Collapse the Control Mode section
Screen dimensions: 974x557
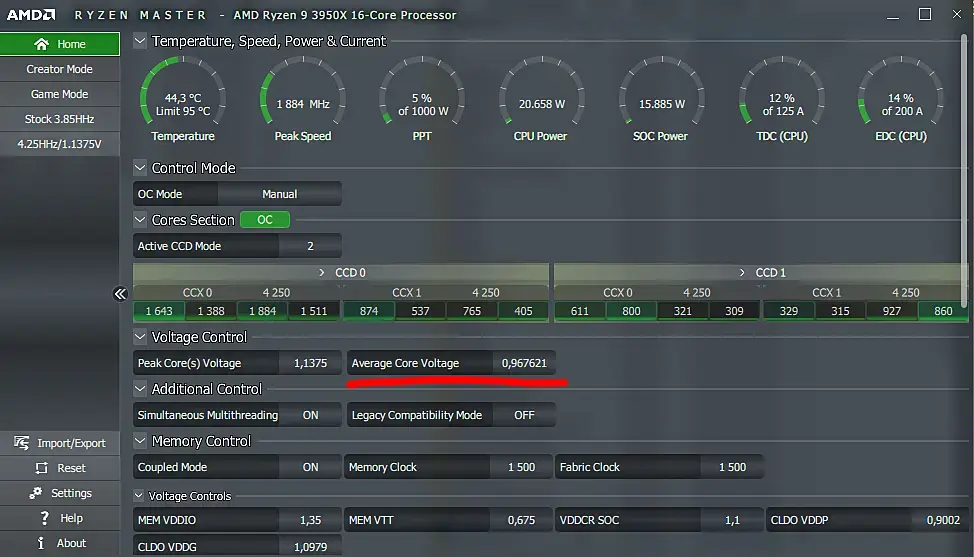click(140, 168)
